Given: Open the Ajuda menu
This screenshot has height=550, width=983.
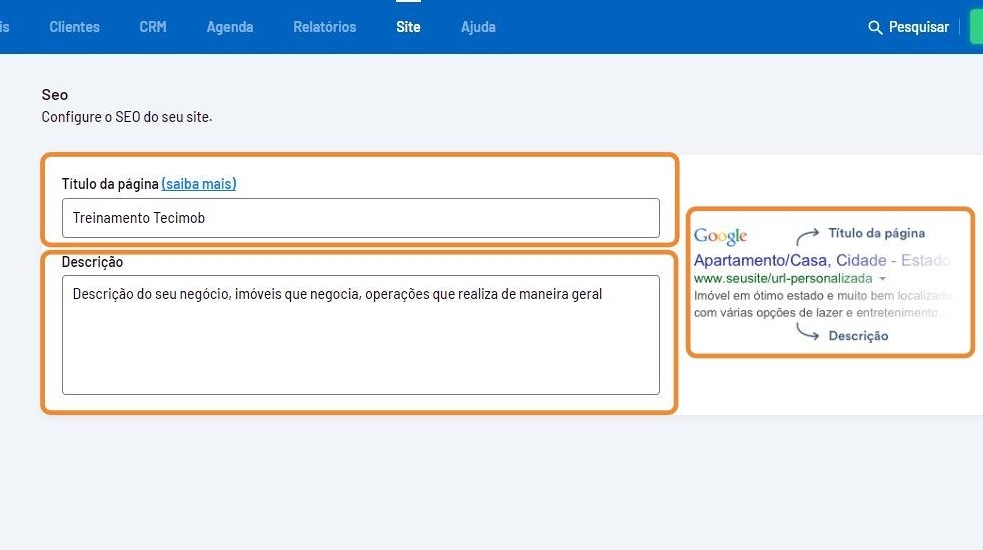Looking at the screenshot, I should click(478, 27).
